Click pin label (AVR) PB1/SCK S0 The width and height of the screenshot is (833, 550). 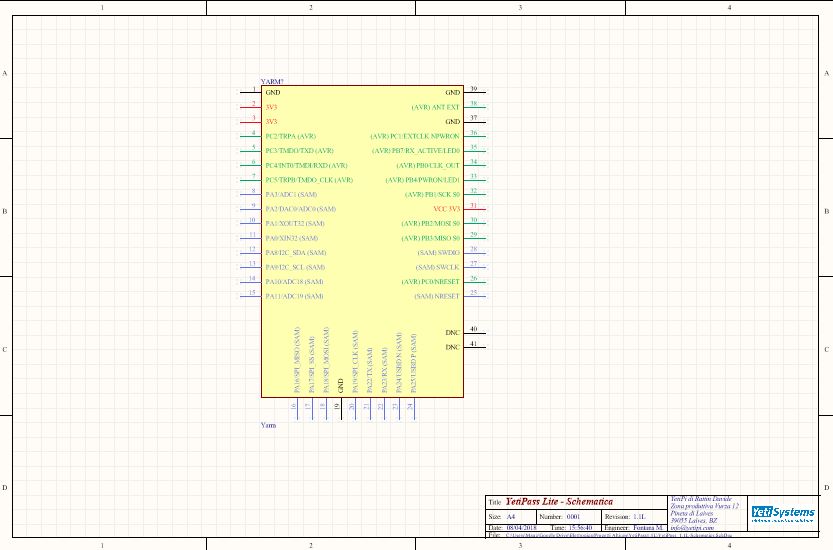(x=432, y=194)
